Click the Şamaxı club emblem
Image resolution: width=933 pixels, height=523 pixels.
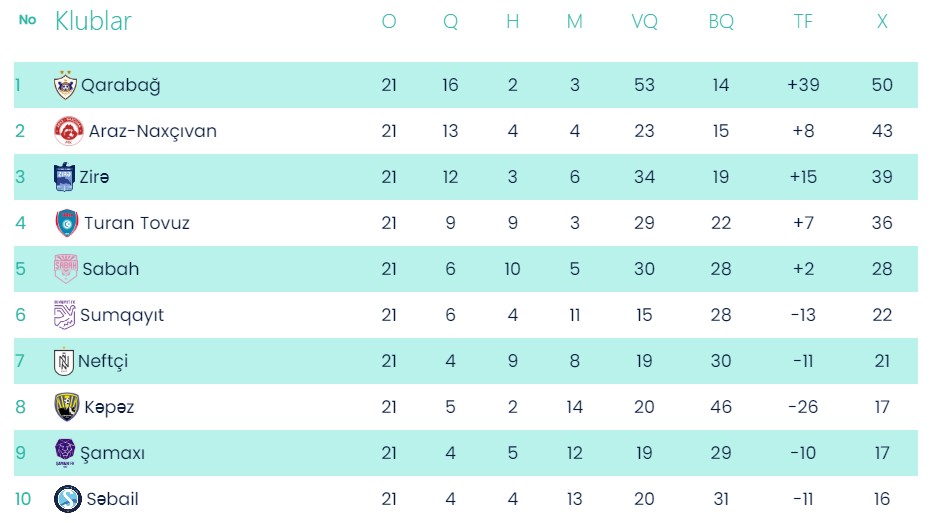[x=65, y=453]
